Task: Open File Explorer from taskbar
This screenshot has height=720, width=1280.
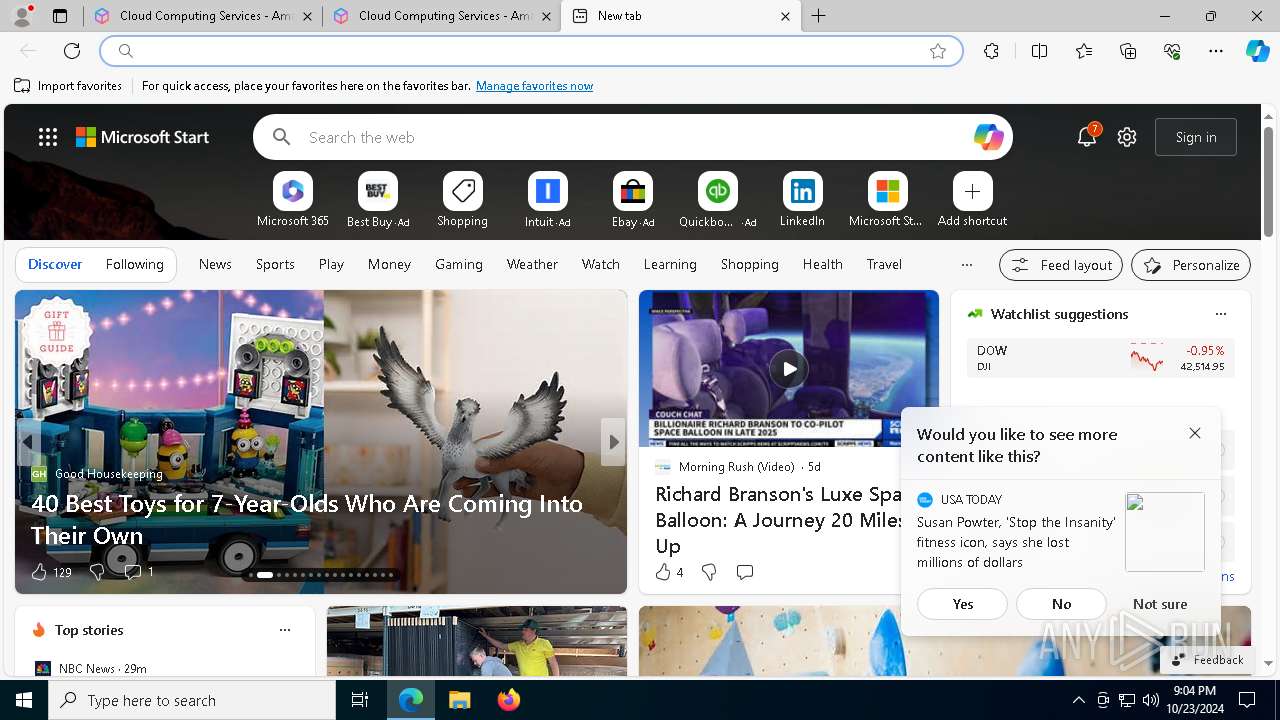Action: click(x=459, y=700)
